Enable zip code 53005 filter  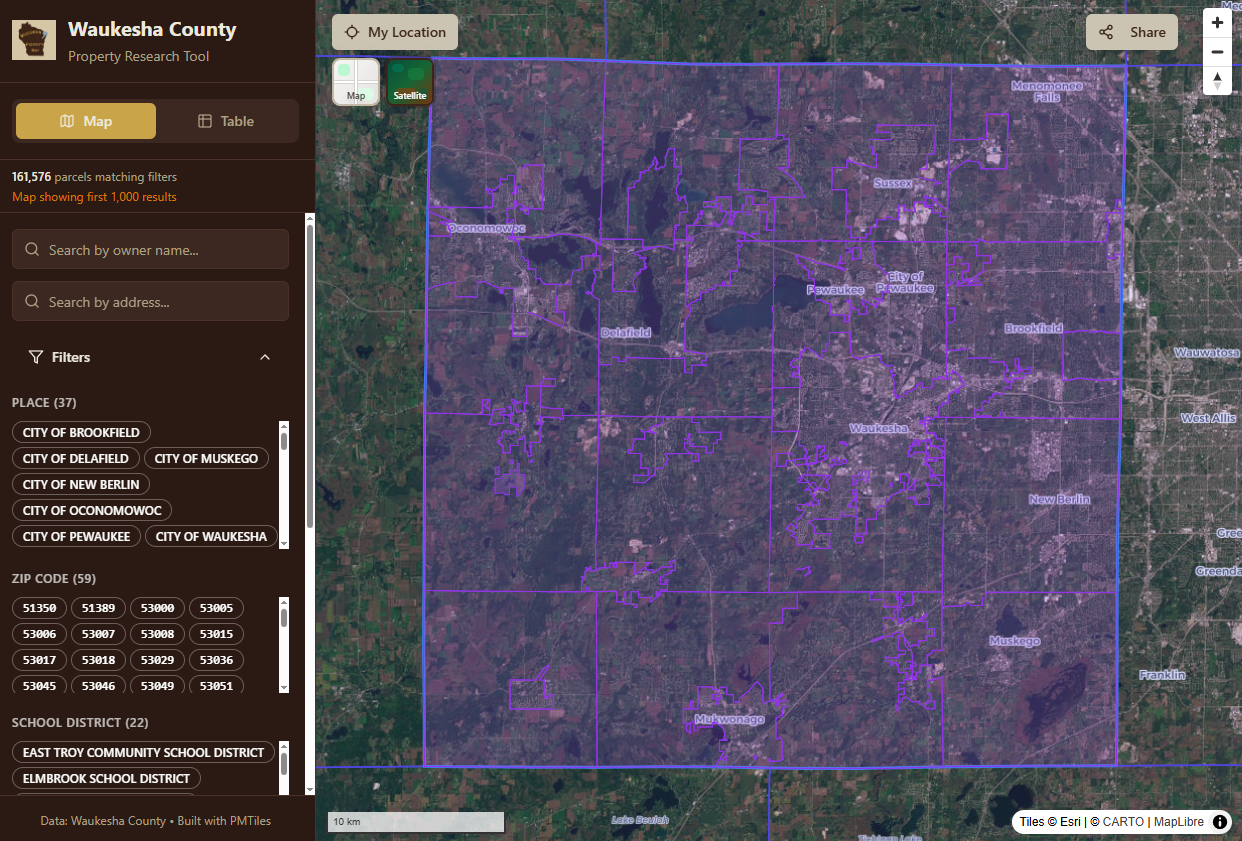coord(216,608)
